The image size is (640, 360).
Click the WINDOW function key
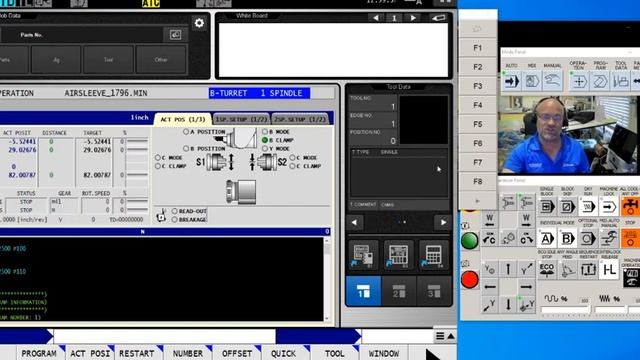pyautogui.click(x=384, y=353)
